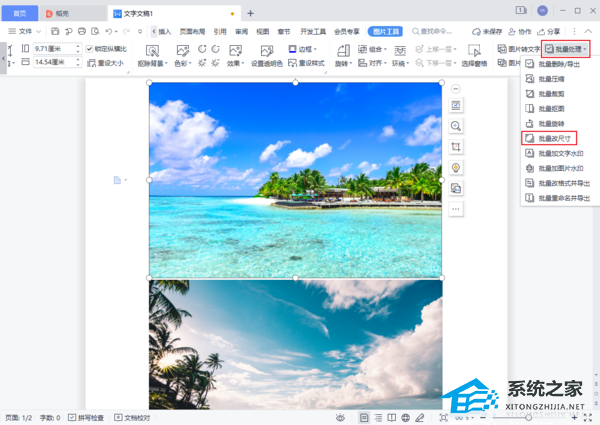Open new tab with the plus button
This screenshot has height=425, width=600.
pos(250,13)
